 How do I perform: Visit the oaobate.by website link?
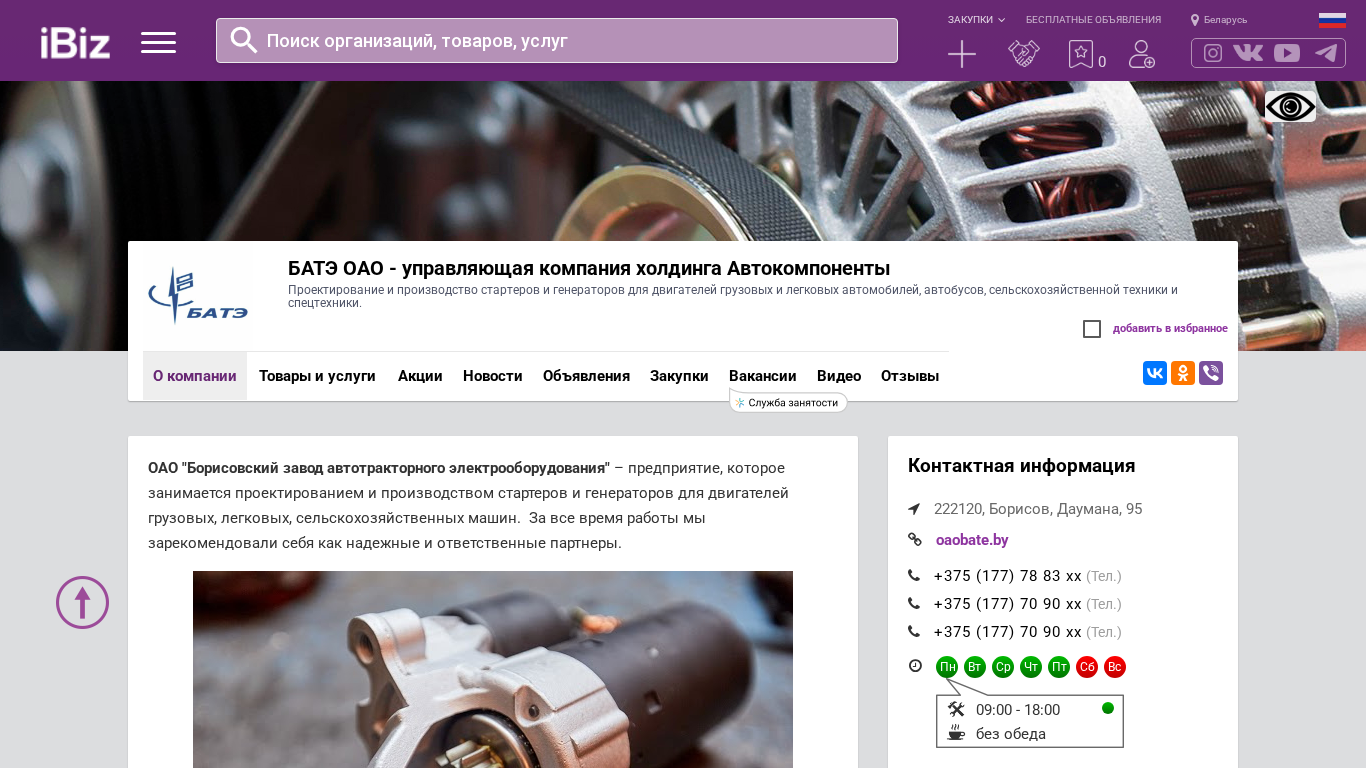click(972, 540)
